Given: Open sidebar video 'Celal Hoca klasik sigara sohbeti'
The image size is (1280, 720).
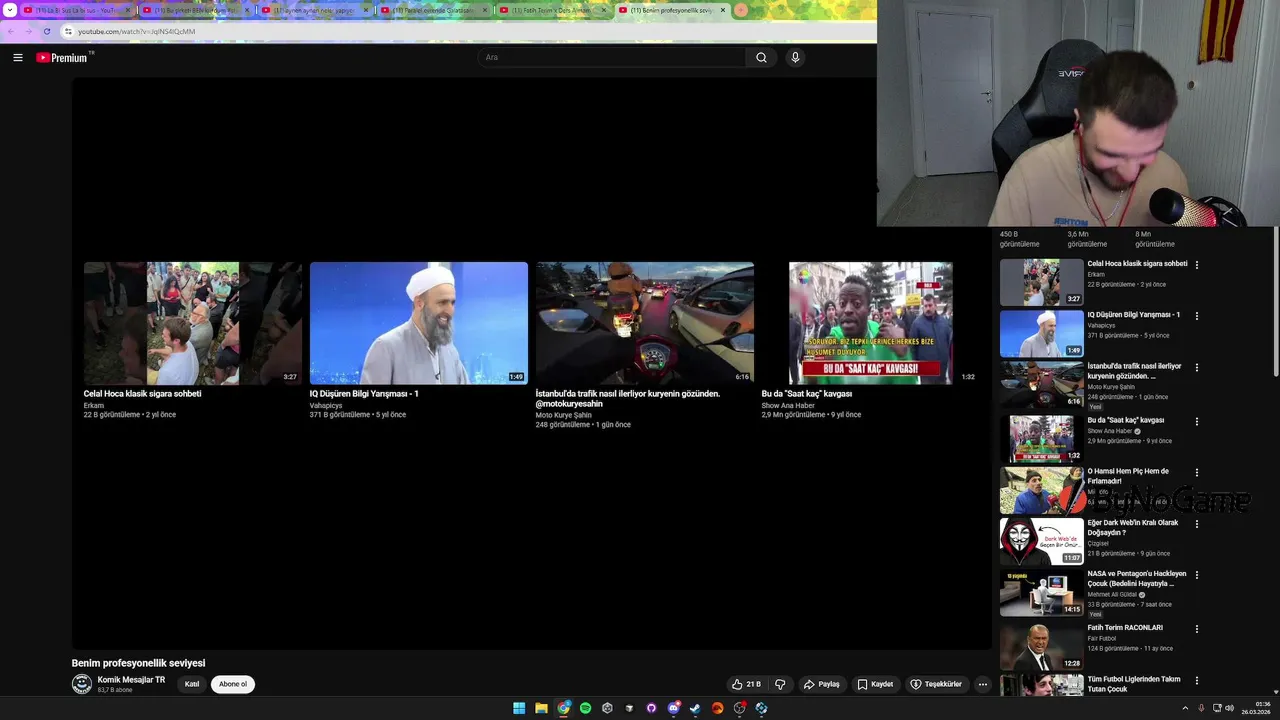Looking at the screenshot, I should pos(1137,264).
